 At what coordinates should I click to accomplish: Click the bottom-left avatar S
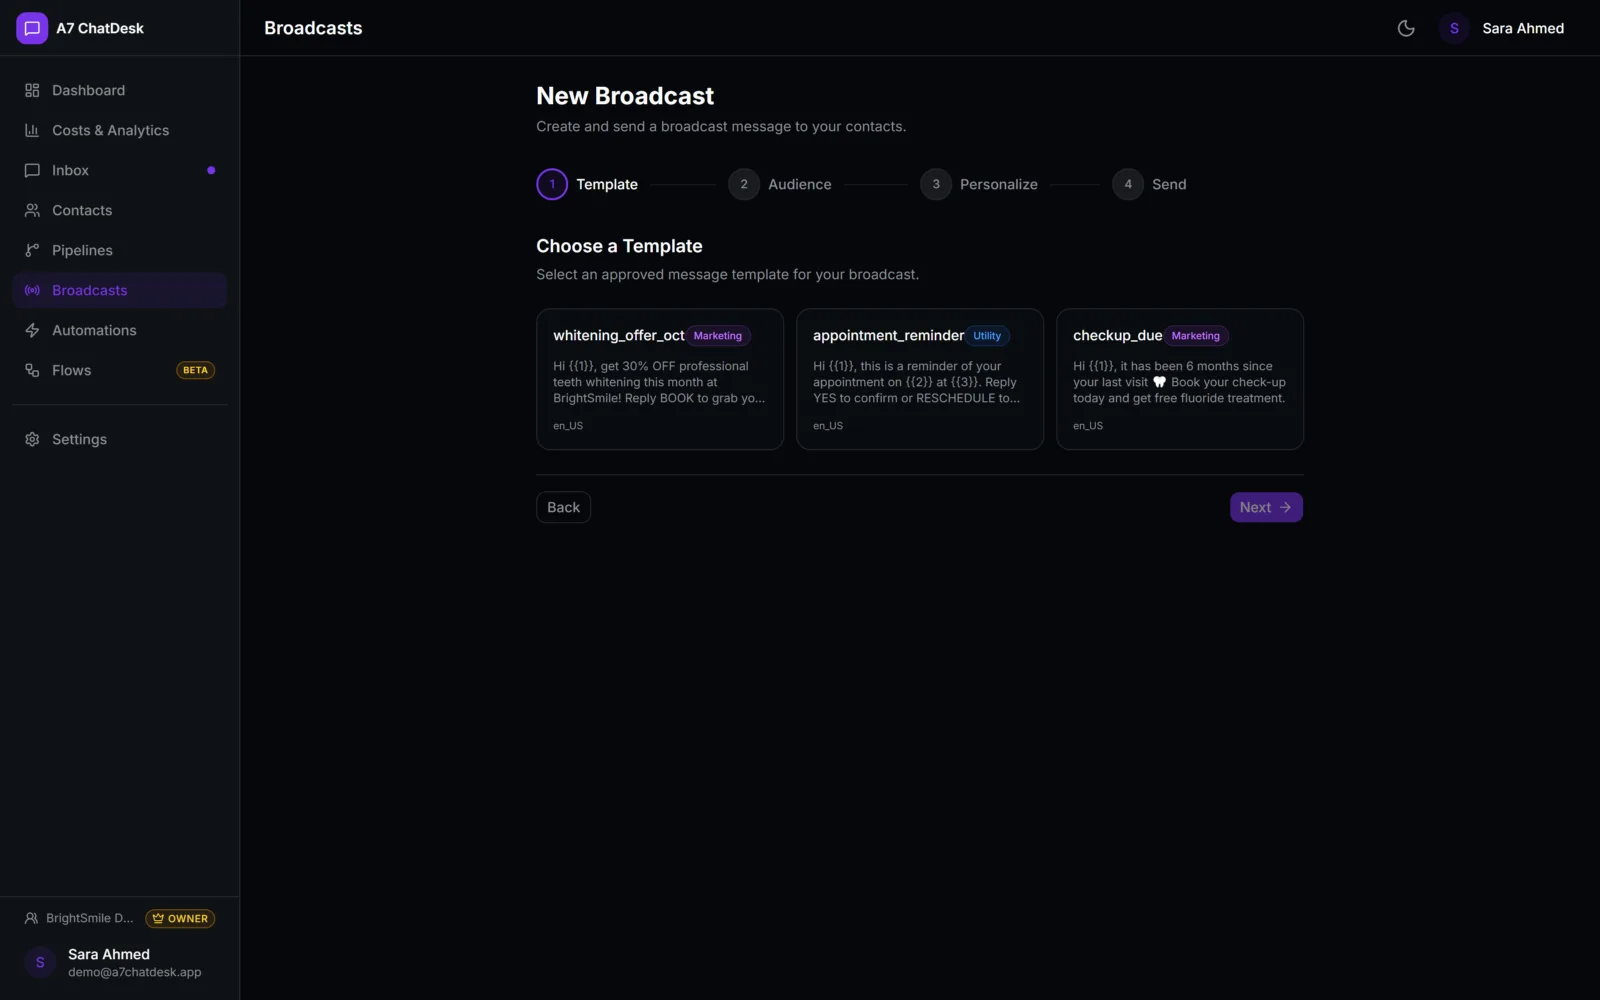click(40, 962)
